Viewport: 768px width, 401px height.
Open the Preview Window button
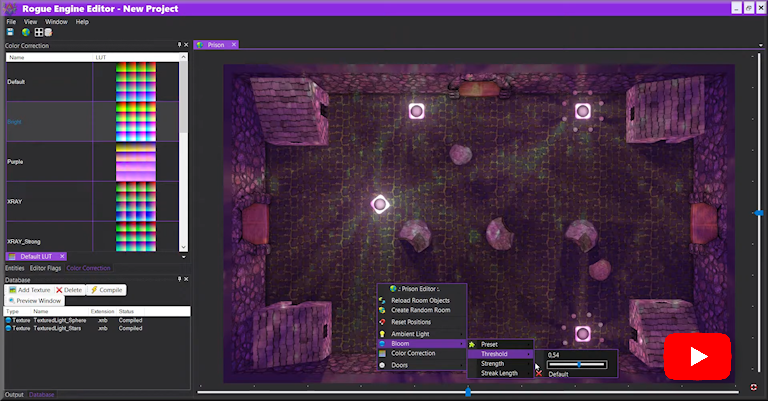pos(35,301)
